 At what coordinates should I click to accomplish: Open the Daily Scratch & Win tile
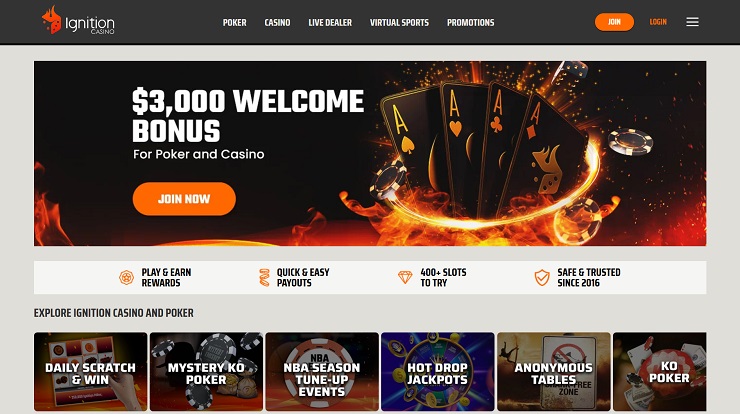tap(91, 372)
